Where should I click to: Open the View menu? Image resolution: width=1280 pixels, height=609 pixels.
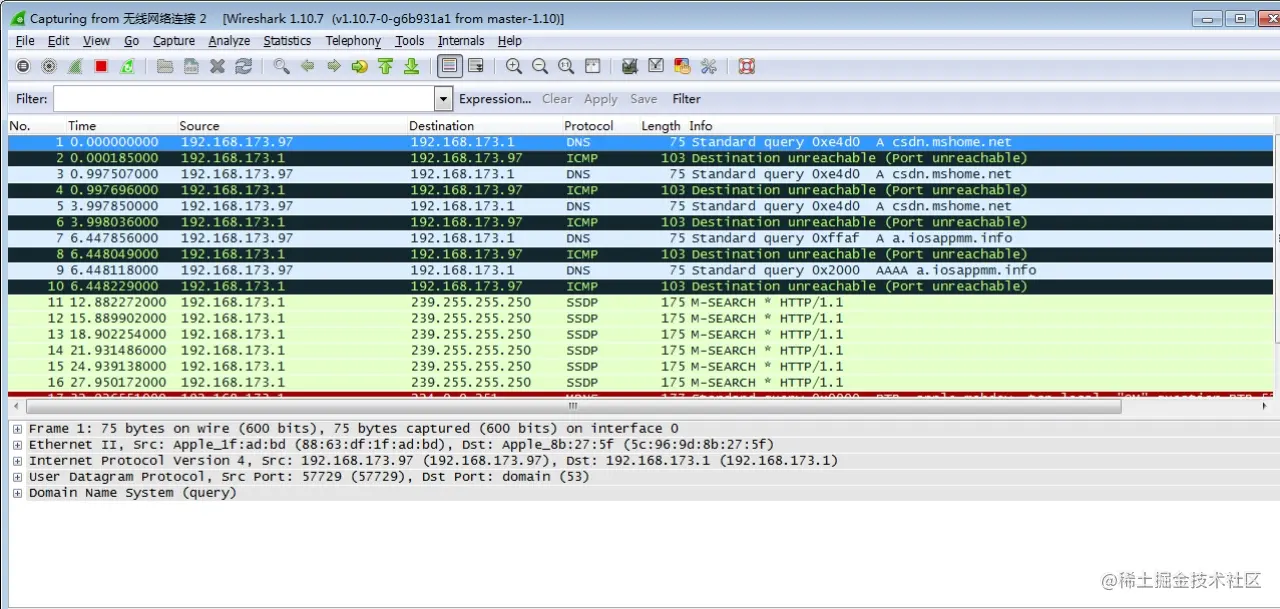(x=97, y=41)
